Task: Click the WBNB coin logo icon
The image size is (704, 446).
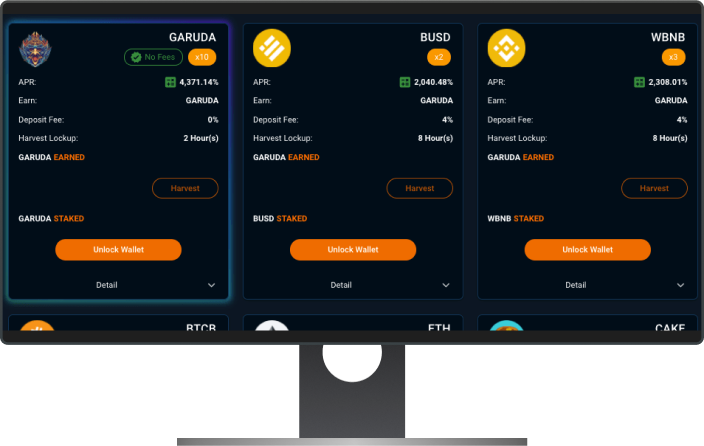Action: [x=506, y=48]
